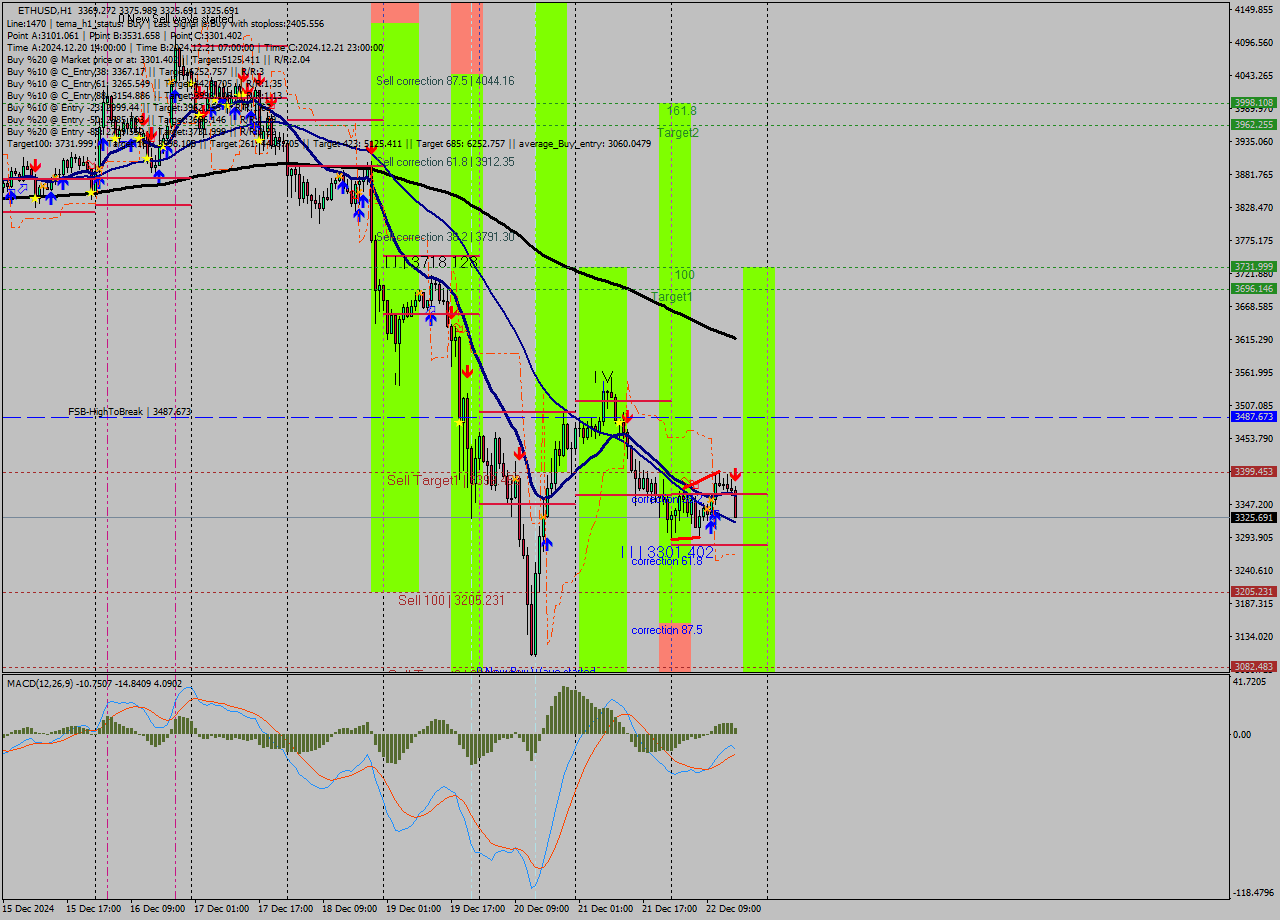Viewport: 1280px width, 920px height.
Task: Click the 'Sell 100 | 3205.231' label
Action: pyautogui.click(x=451, y=600)
